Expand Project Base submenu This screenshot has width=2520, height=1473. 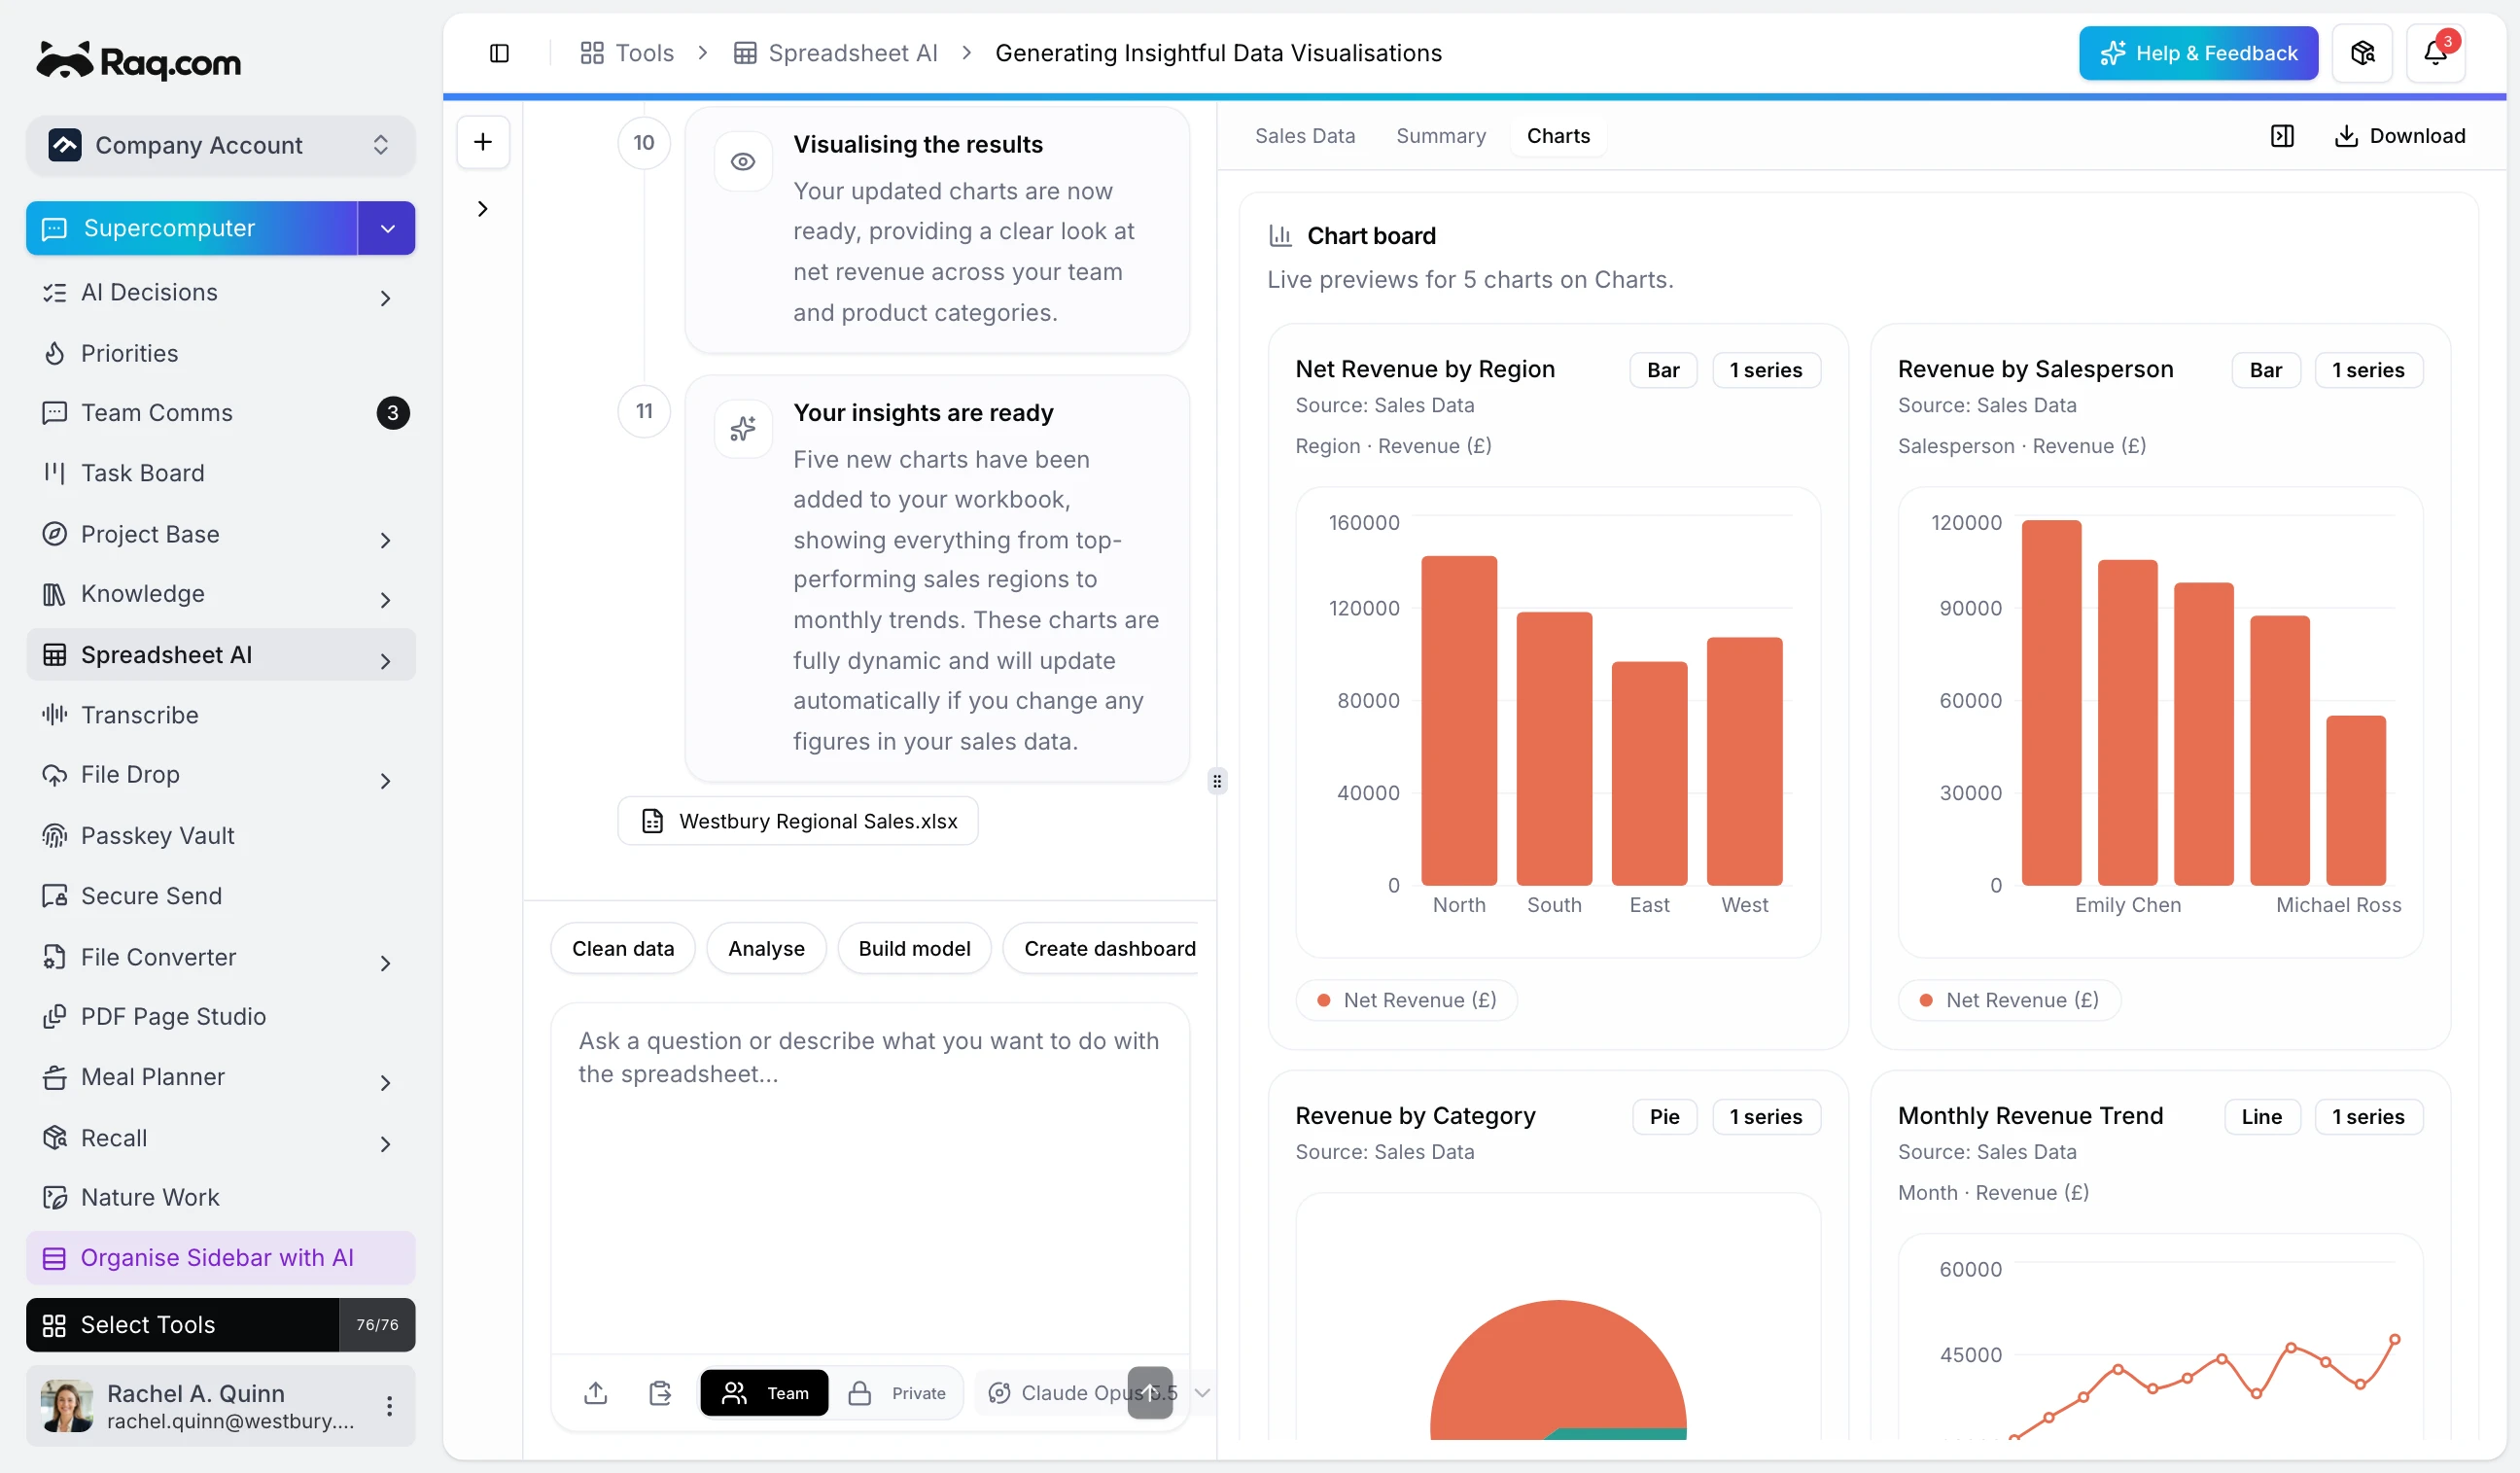click(x=385, y=540)
